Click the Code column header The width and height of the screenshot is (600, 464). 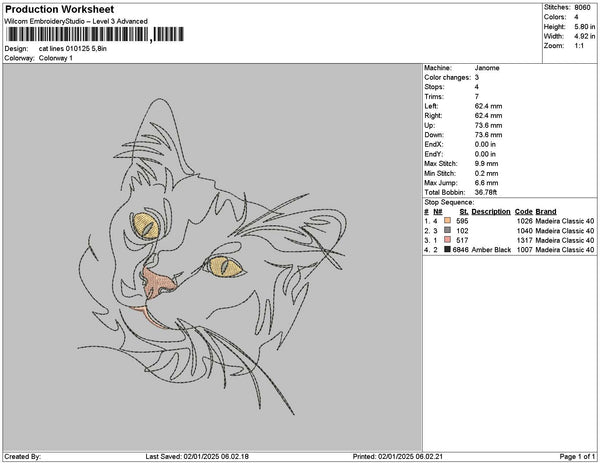(x=523, y=212)
